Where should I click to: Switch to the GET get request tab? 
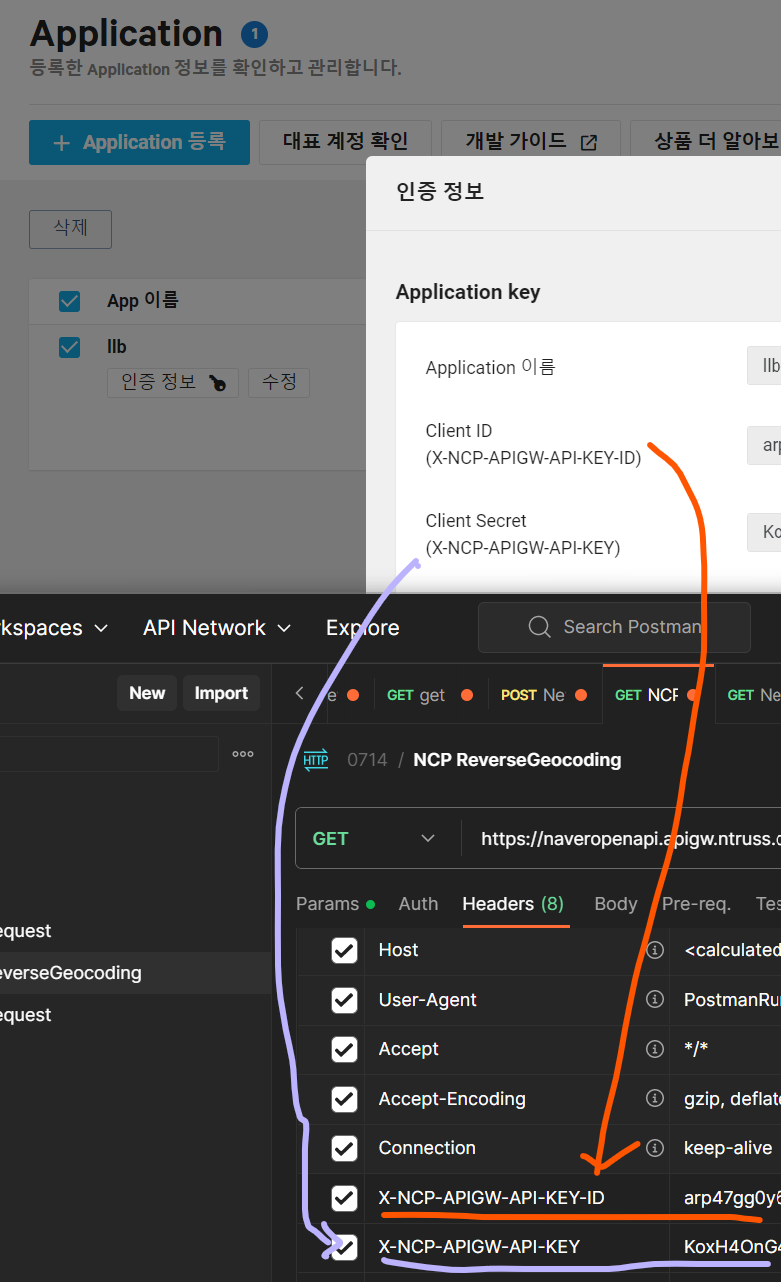(430, 695)
